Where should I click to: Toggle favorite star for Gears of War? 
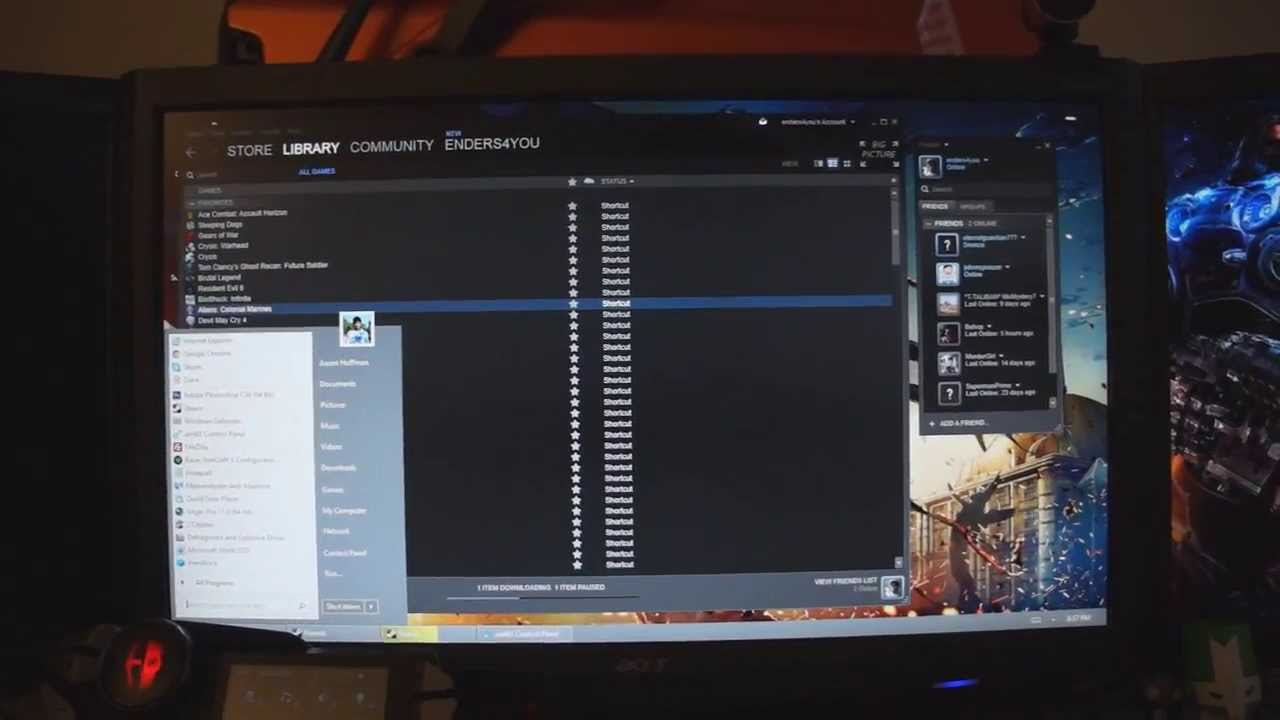[572, 227]
